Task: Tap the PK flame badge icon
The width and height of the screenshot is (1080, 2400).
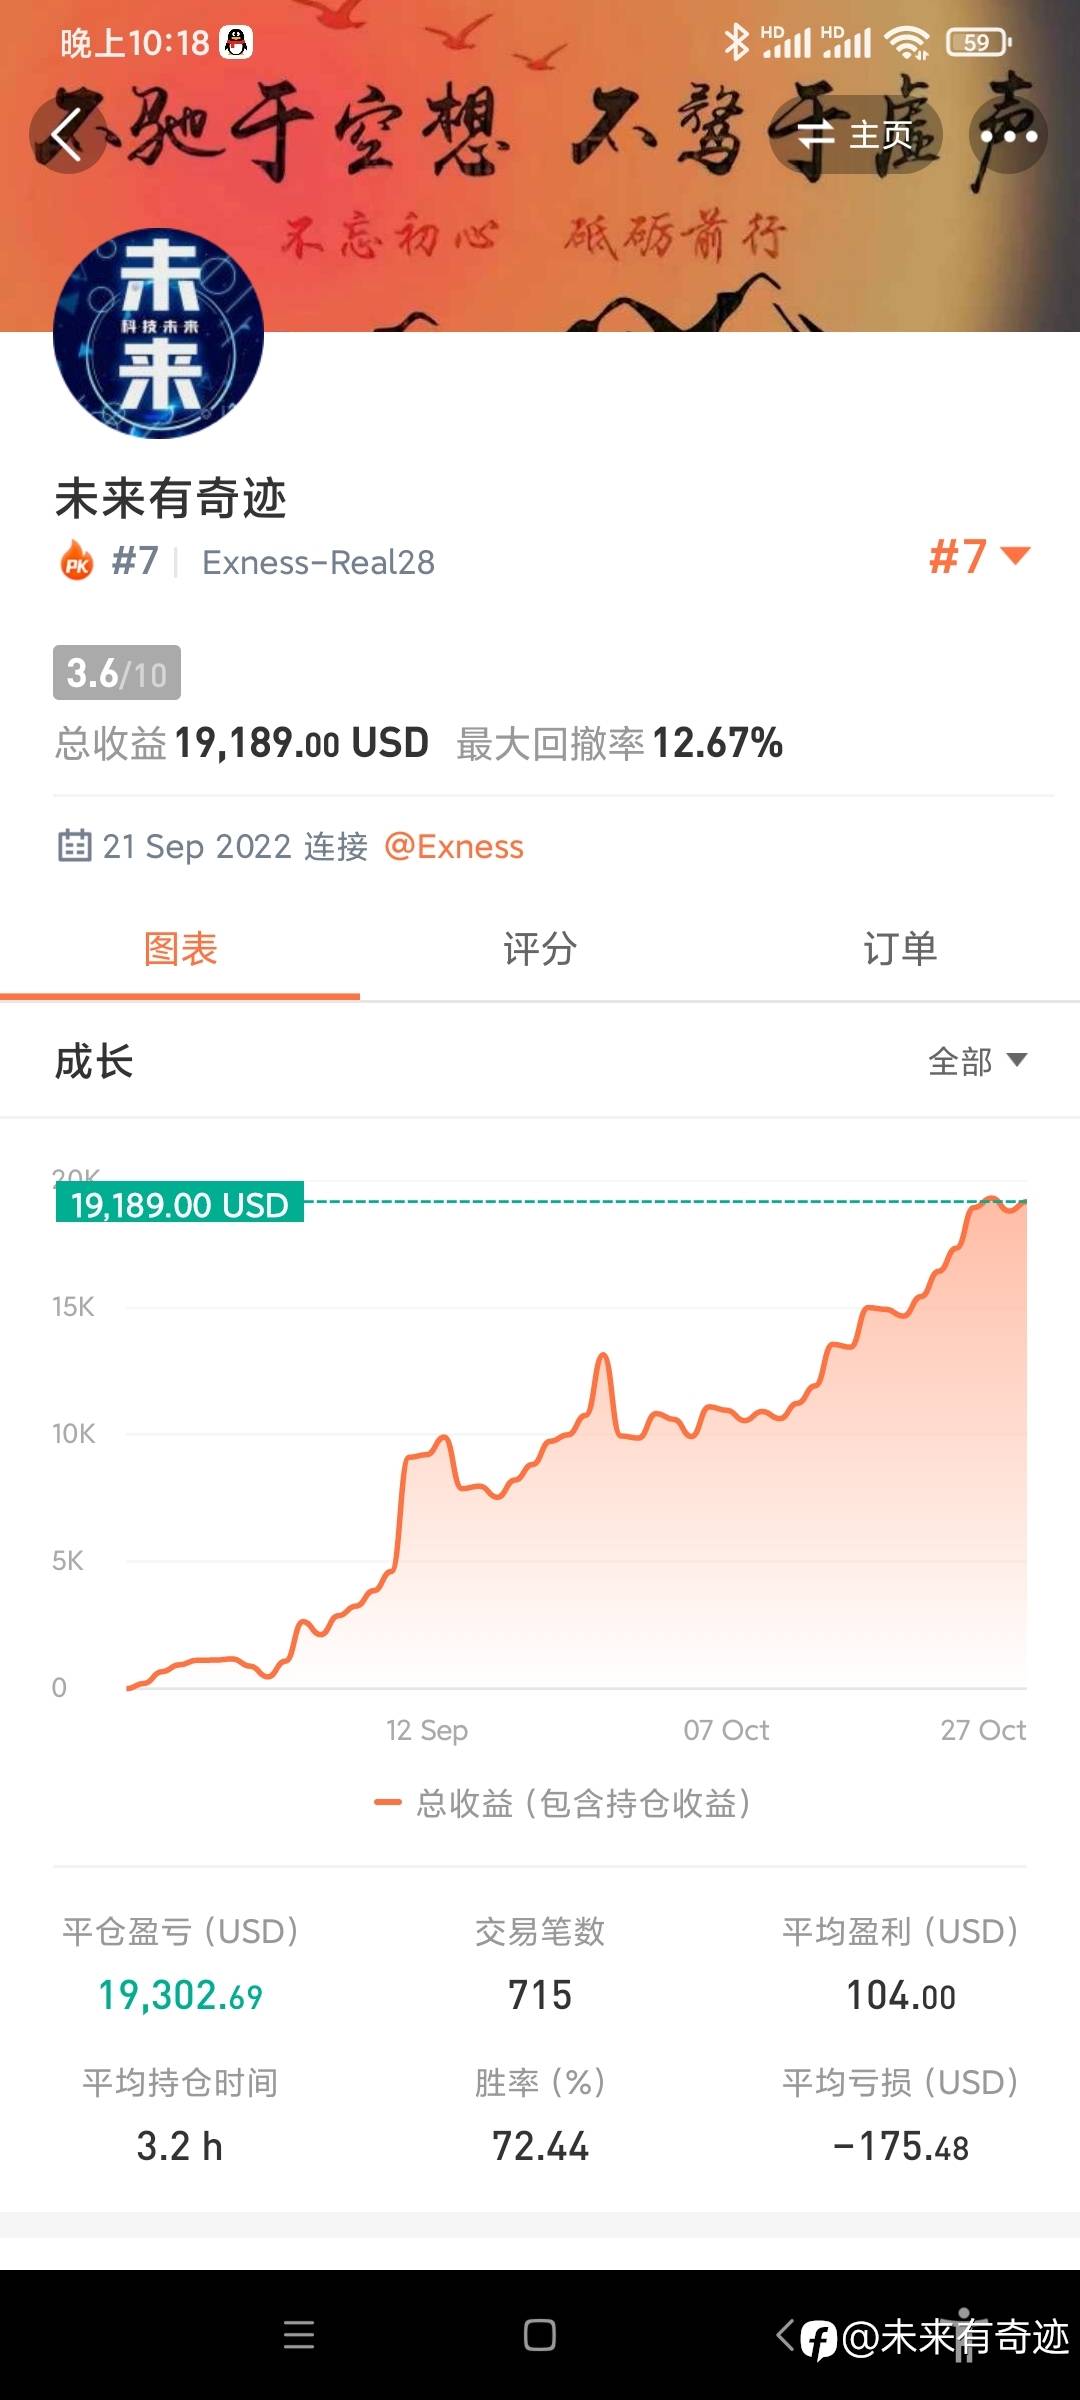Action: (x=77, y=561)
